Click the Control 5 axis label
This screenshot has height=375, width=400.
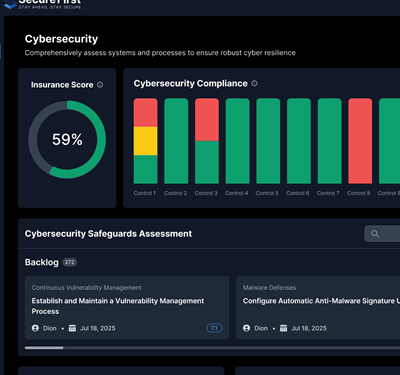(267, 193)
